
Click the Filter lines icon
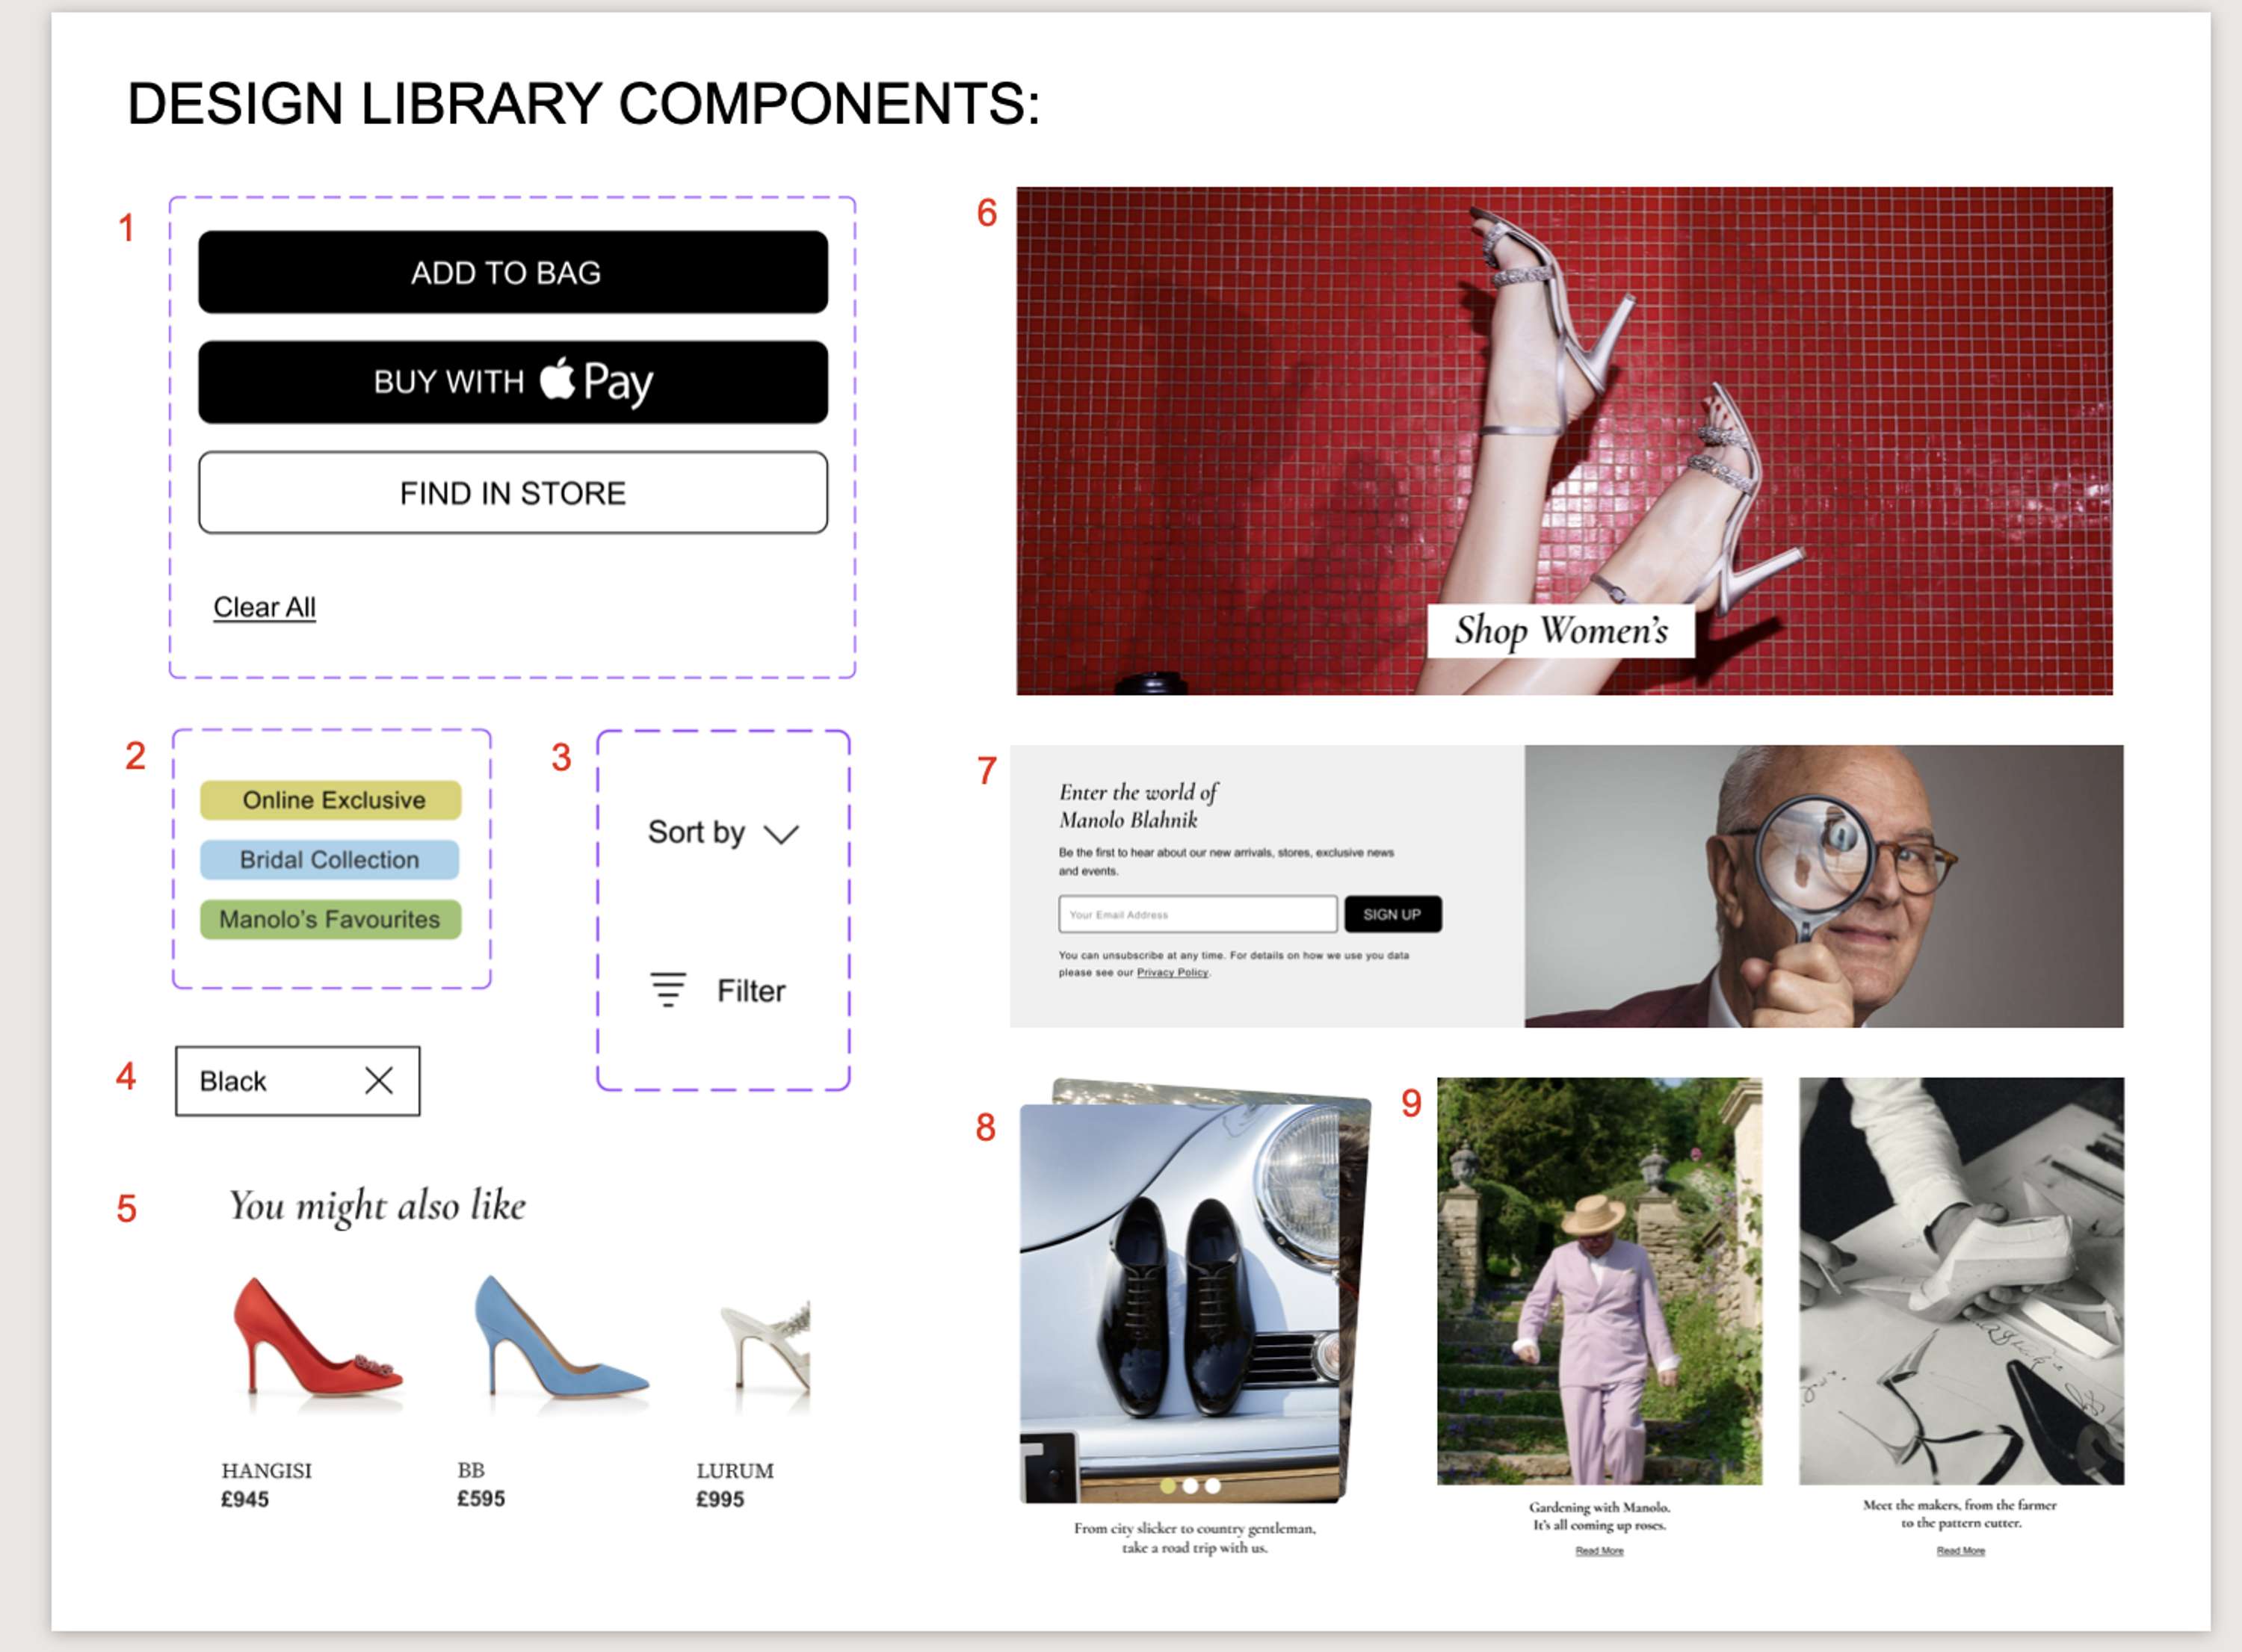coord(668,990)
